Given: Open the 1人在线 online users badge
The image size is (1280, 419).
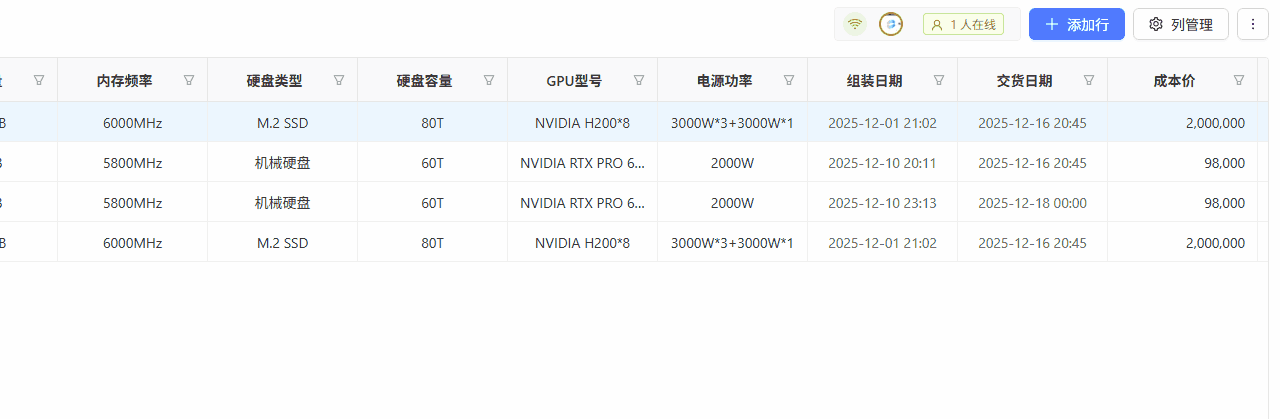Looking at the screenshot, I should [963, 24].
